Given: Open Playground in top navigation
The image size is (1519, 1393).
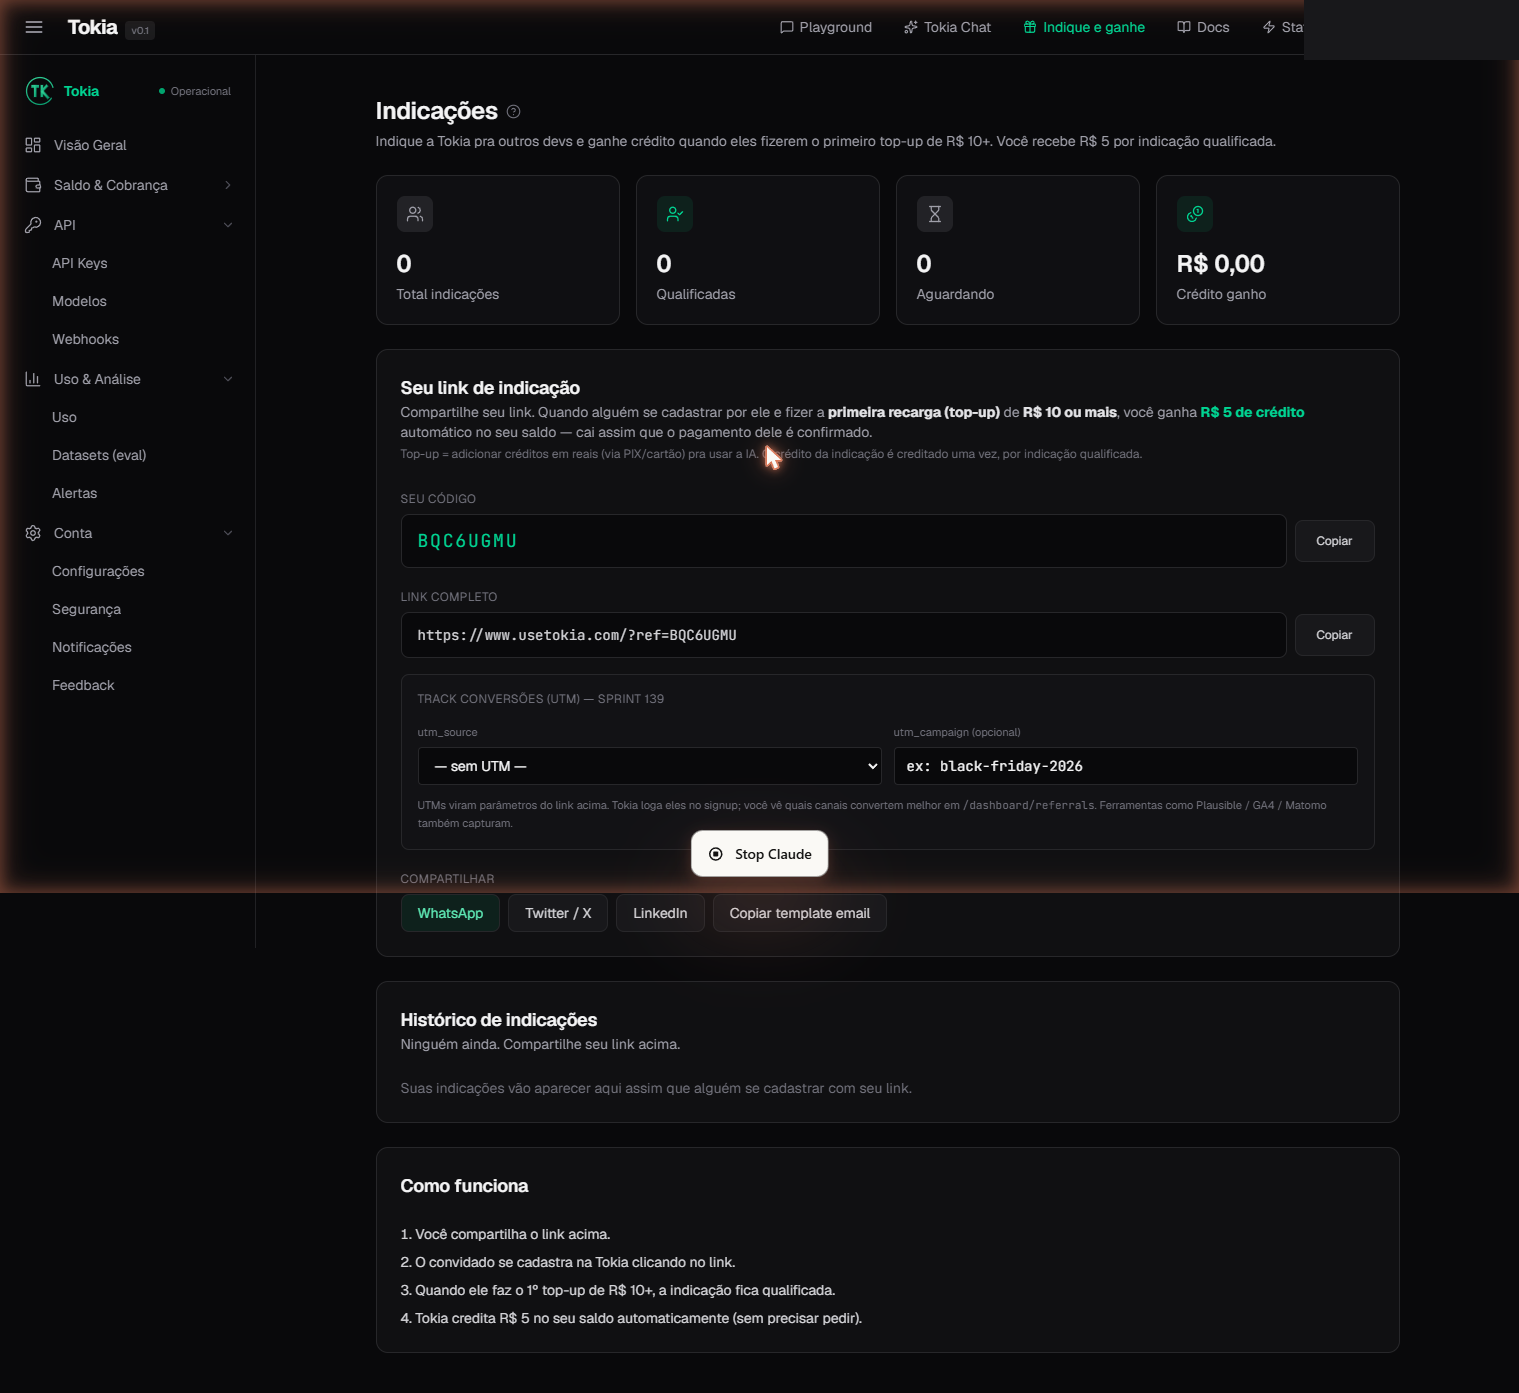Looking at the screenshot, I should 826,27.
